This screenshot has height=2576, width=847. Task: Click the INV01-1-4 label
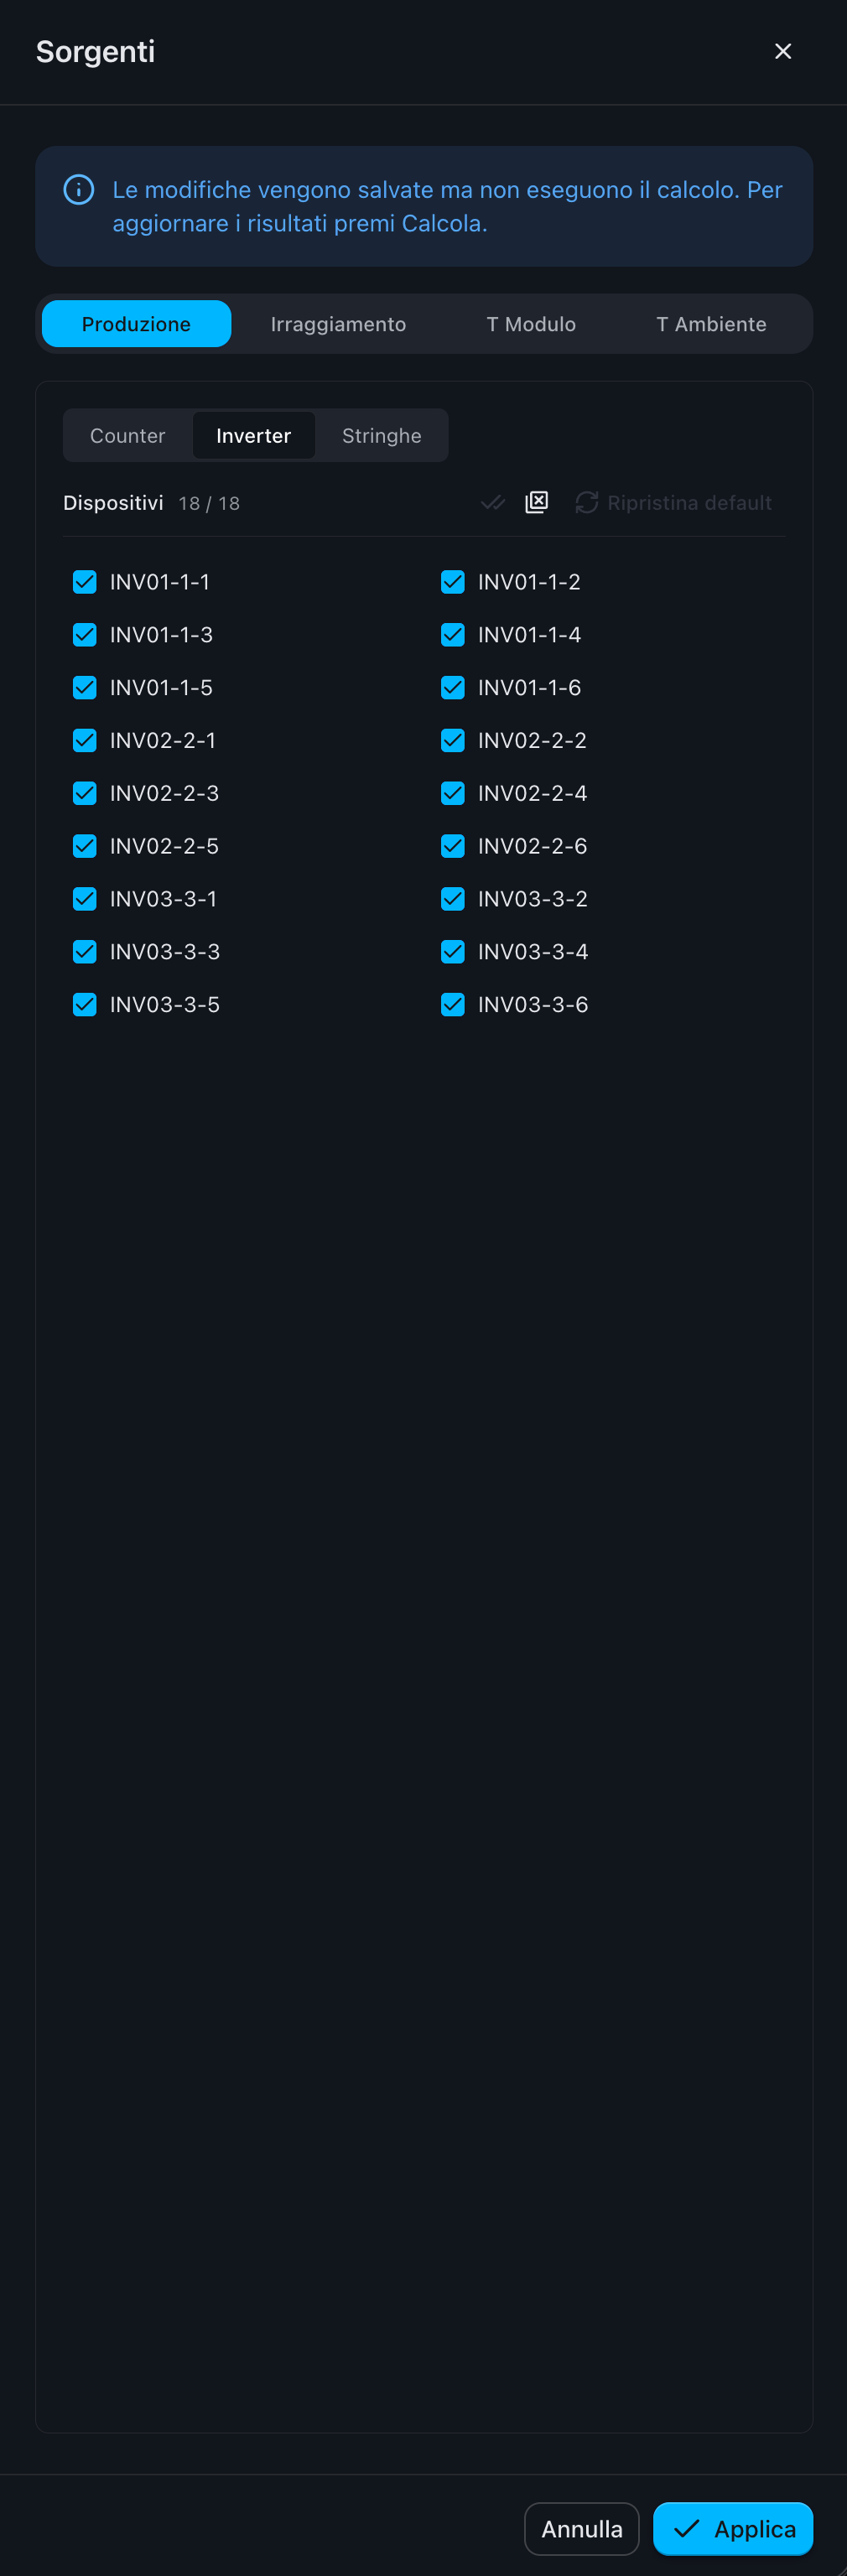529,635
